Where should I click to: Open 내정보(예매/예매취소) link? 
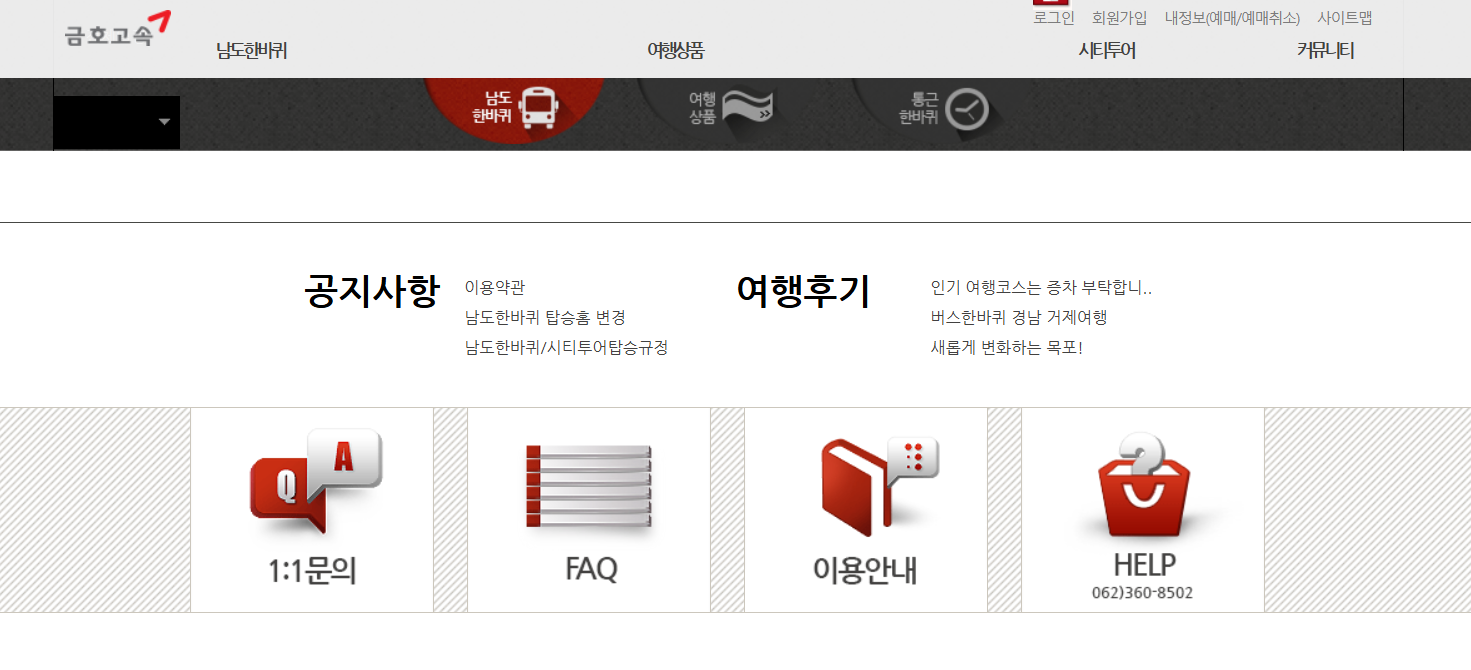click(1232, 18)
